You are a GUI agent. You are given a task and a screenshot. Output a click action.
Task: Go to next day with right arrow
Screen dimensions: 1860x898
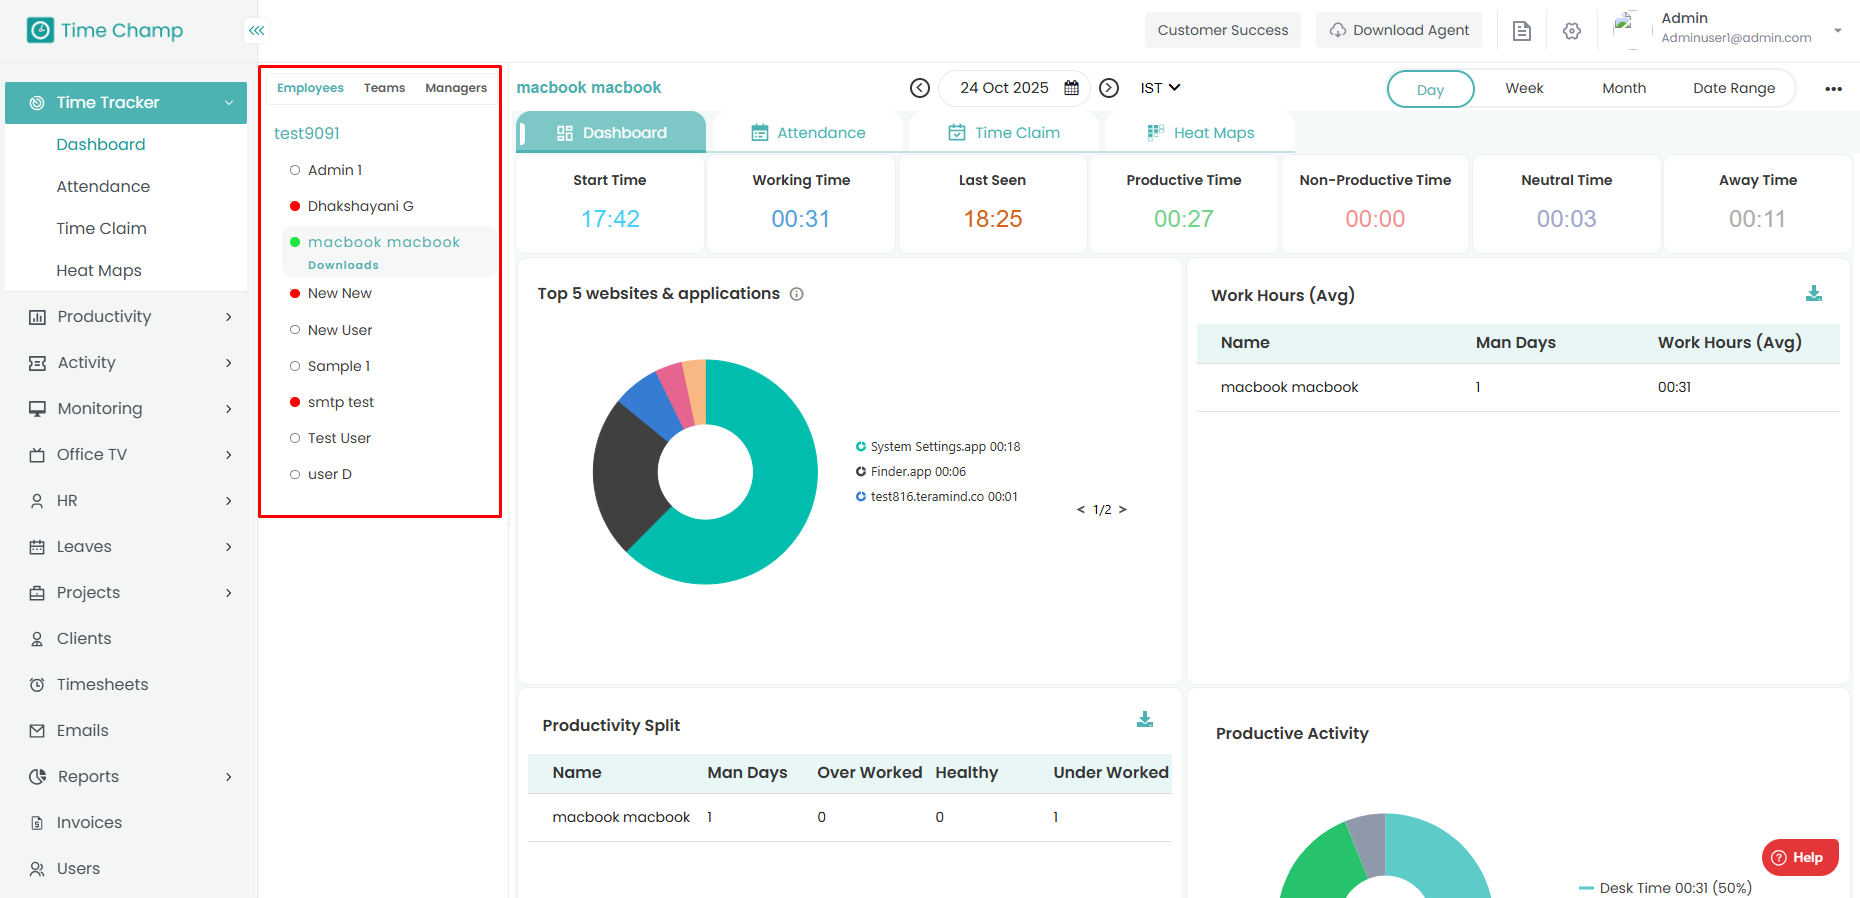[1109, 88]
